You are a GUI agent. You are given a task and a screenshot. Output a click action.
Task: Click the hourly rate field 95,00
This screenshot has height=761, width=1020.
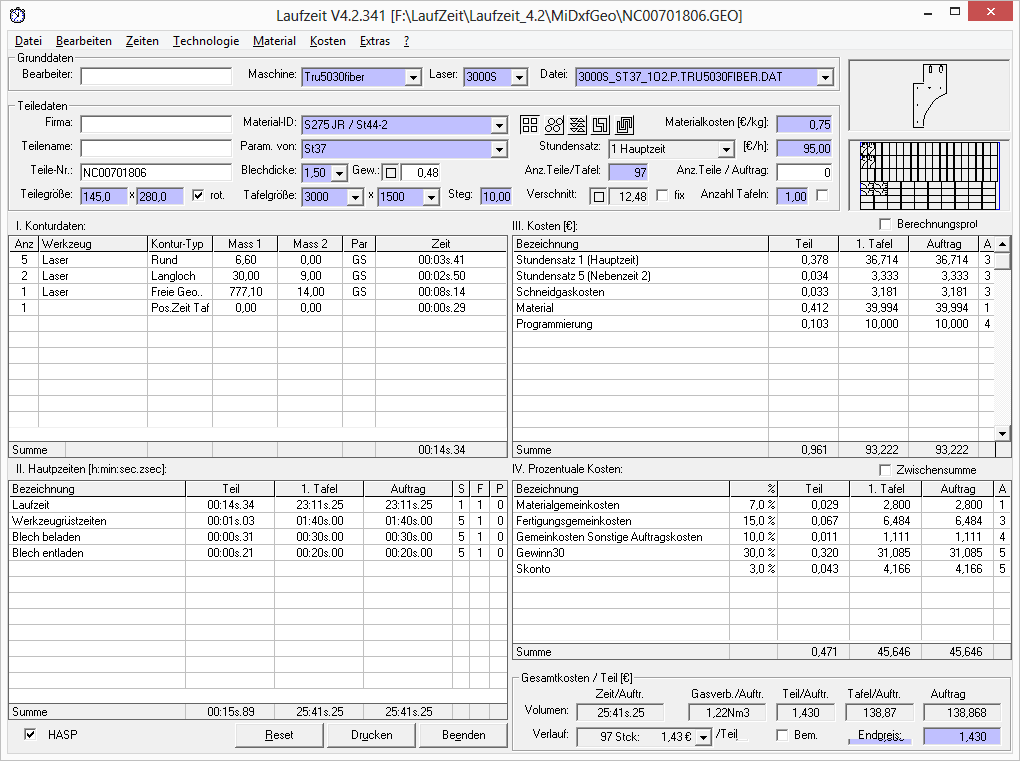[x=804, y=148]
